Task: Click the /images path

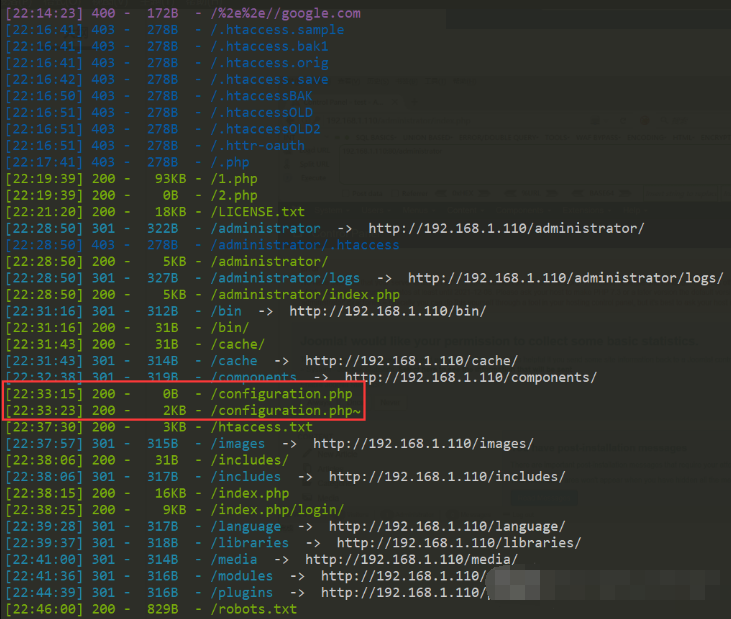Action: pyautogui.click(x=237, y=444)
